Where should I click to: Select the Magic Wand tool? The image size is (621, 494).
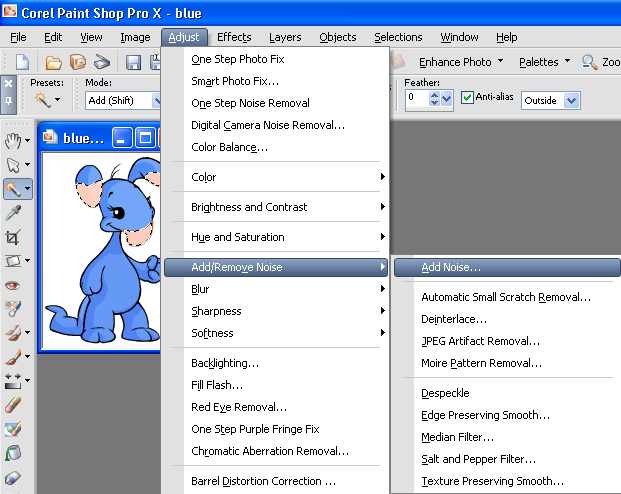click(x=13, y=189)
